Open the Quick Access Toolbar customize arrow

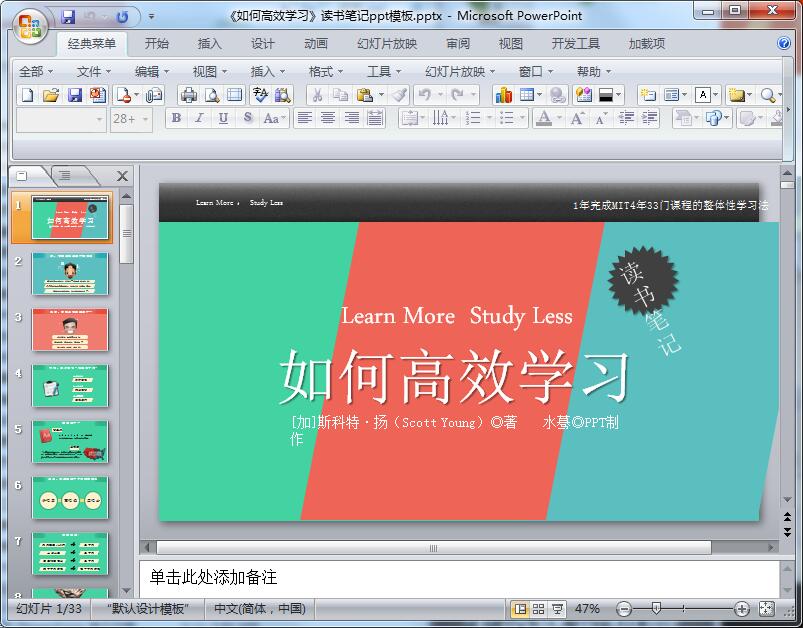[x=151, y=16]
